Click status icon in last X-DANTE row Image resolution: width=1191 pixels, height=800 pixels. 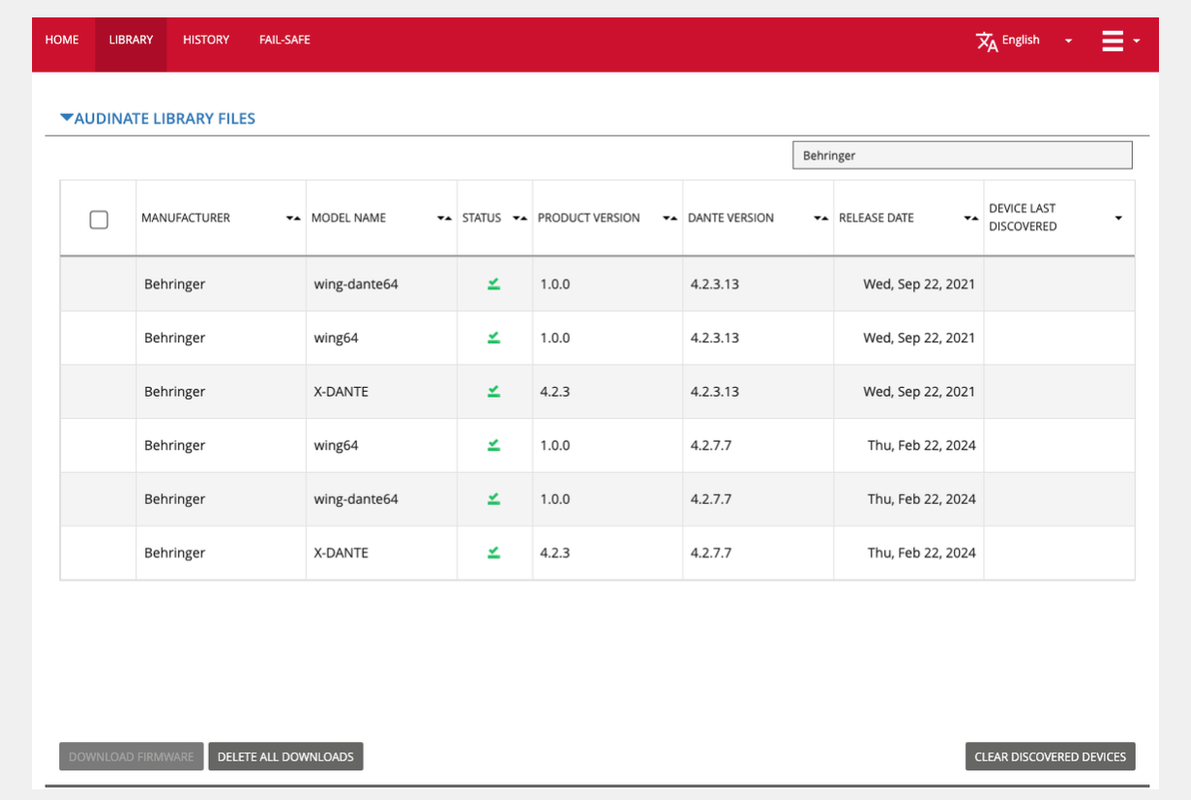tap(494, 553)
